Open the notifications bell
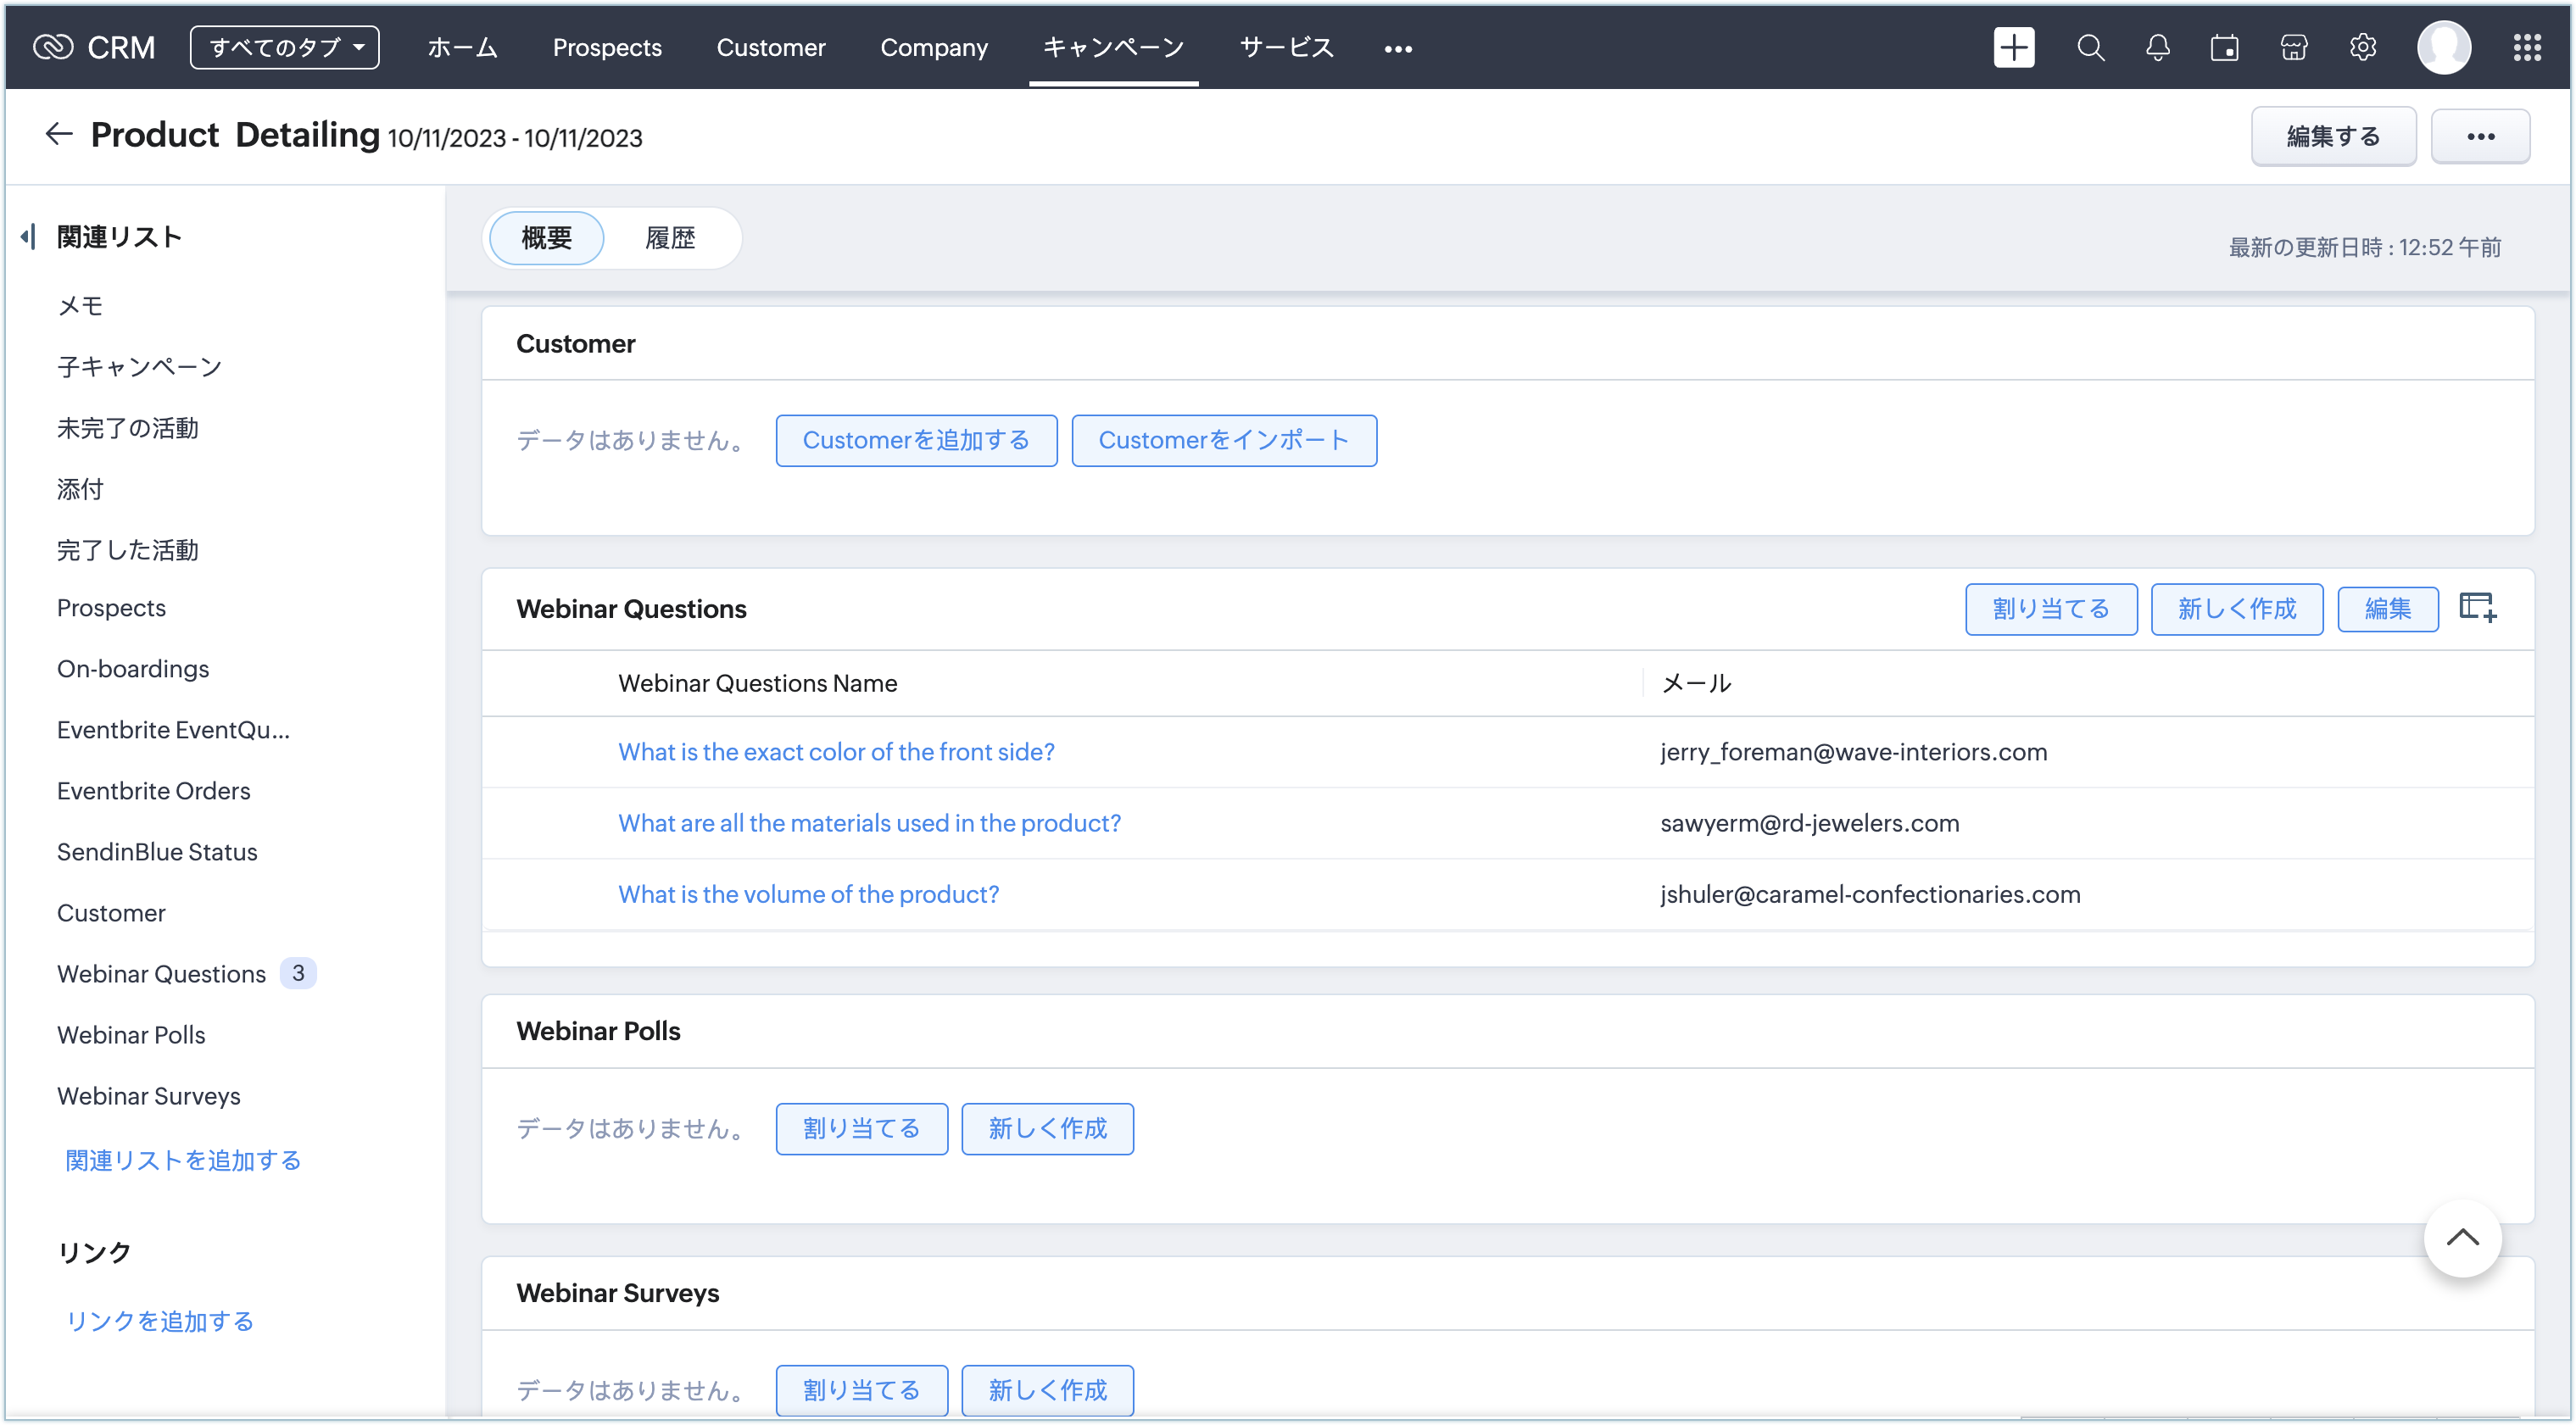This screenshot has width=2576, height=1425. (x=2157, y=47)
